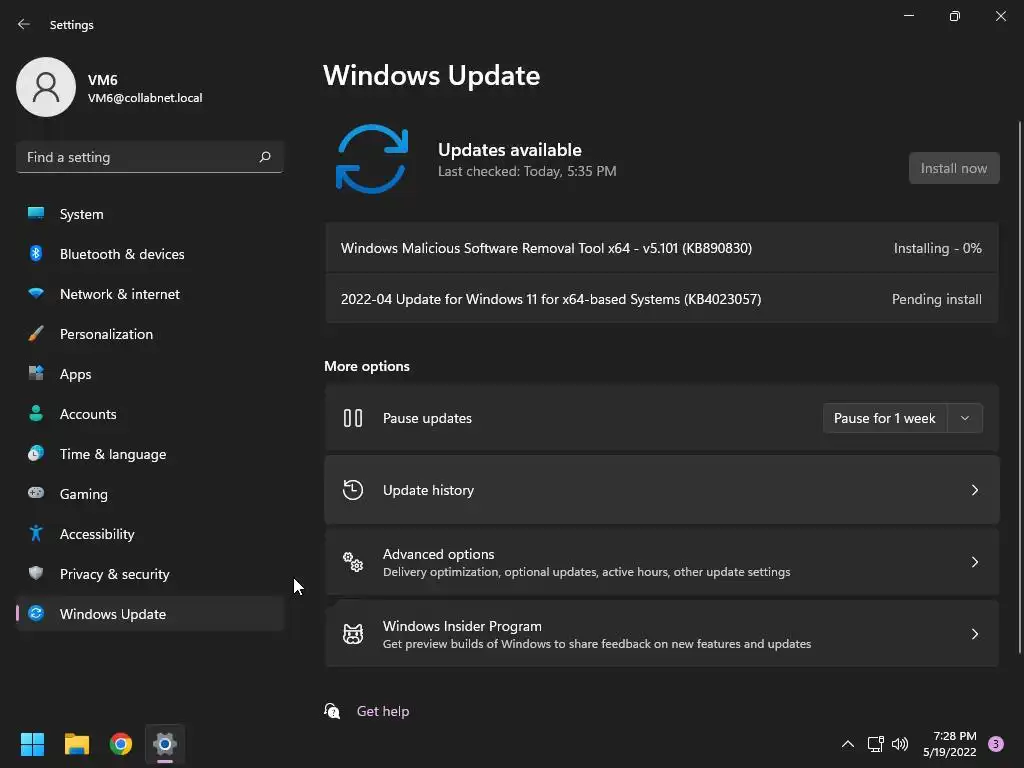
Task: Expand the Pause for 1 week dropdown arrow
Action: pyautogui.click(x=965, y=418)
